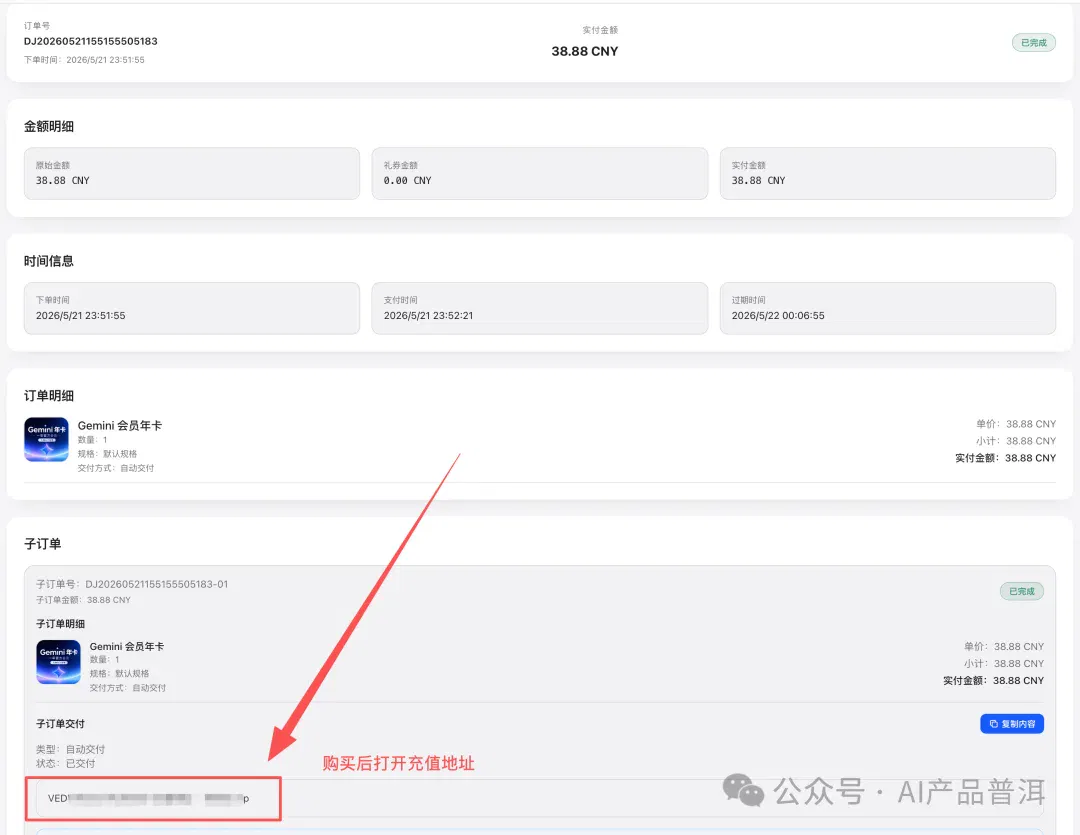Viewport: 1080px width, 835px height.
Task: Click the 金额明细 section heading
Action: 49,126
